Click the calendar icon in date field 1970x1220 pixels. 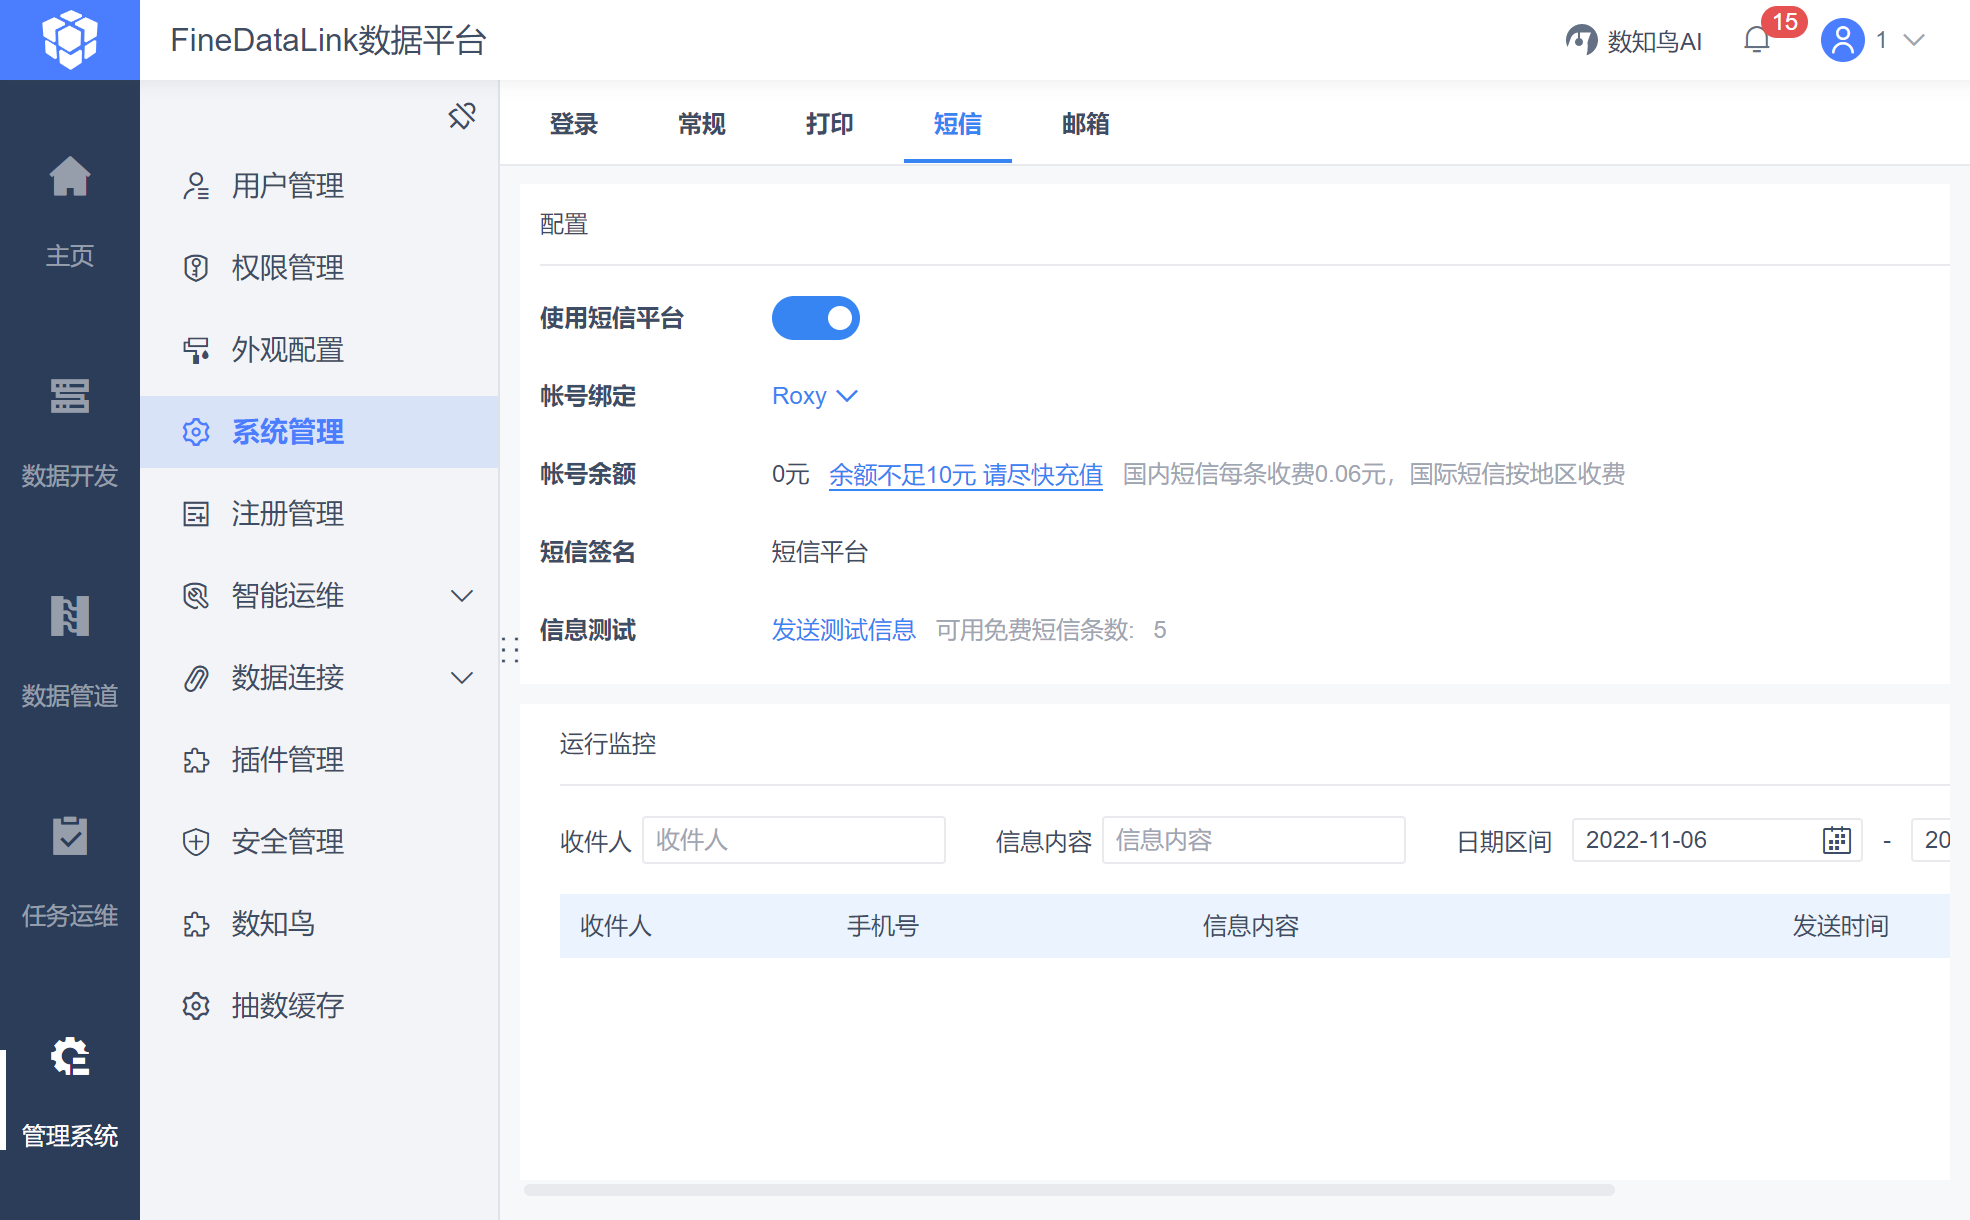point(1836,840)
